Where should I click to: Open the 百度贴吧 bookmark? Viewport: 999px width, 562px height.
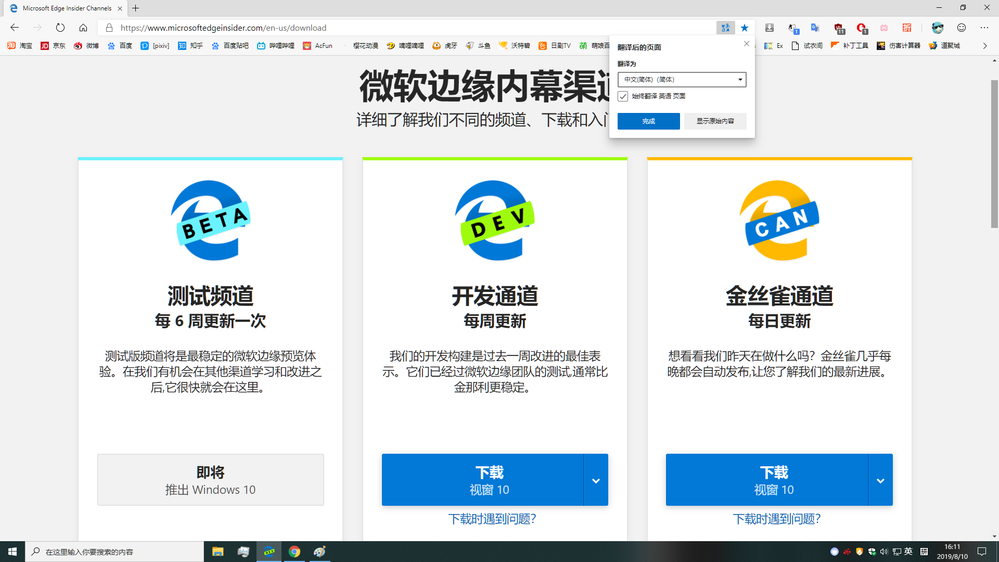pos(230,46)
